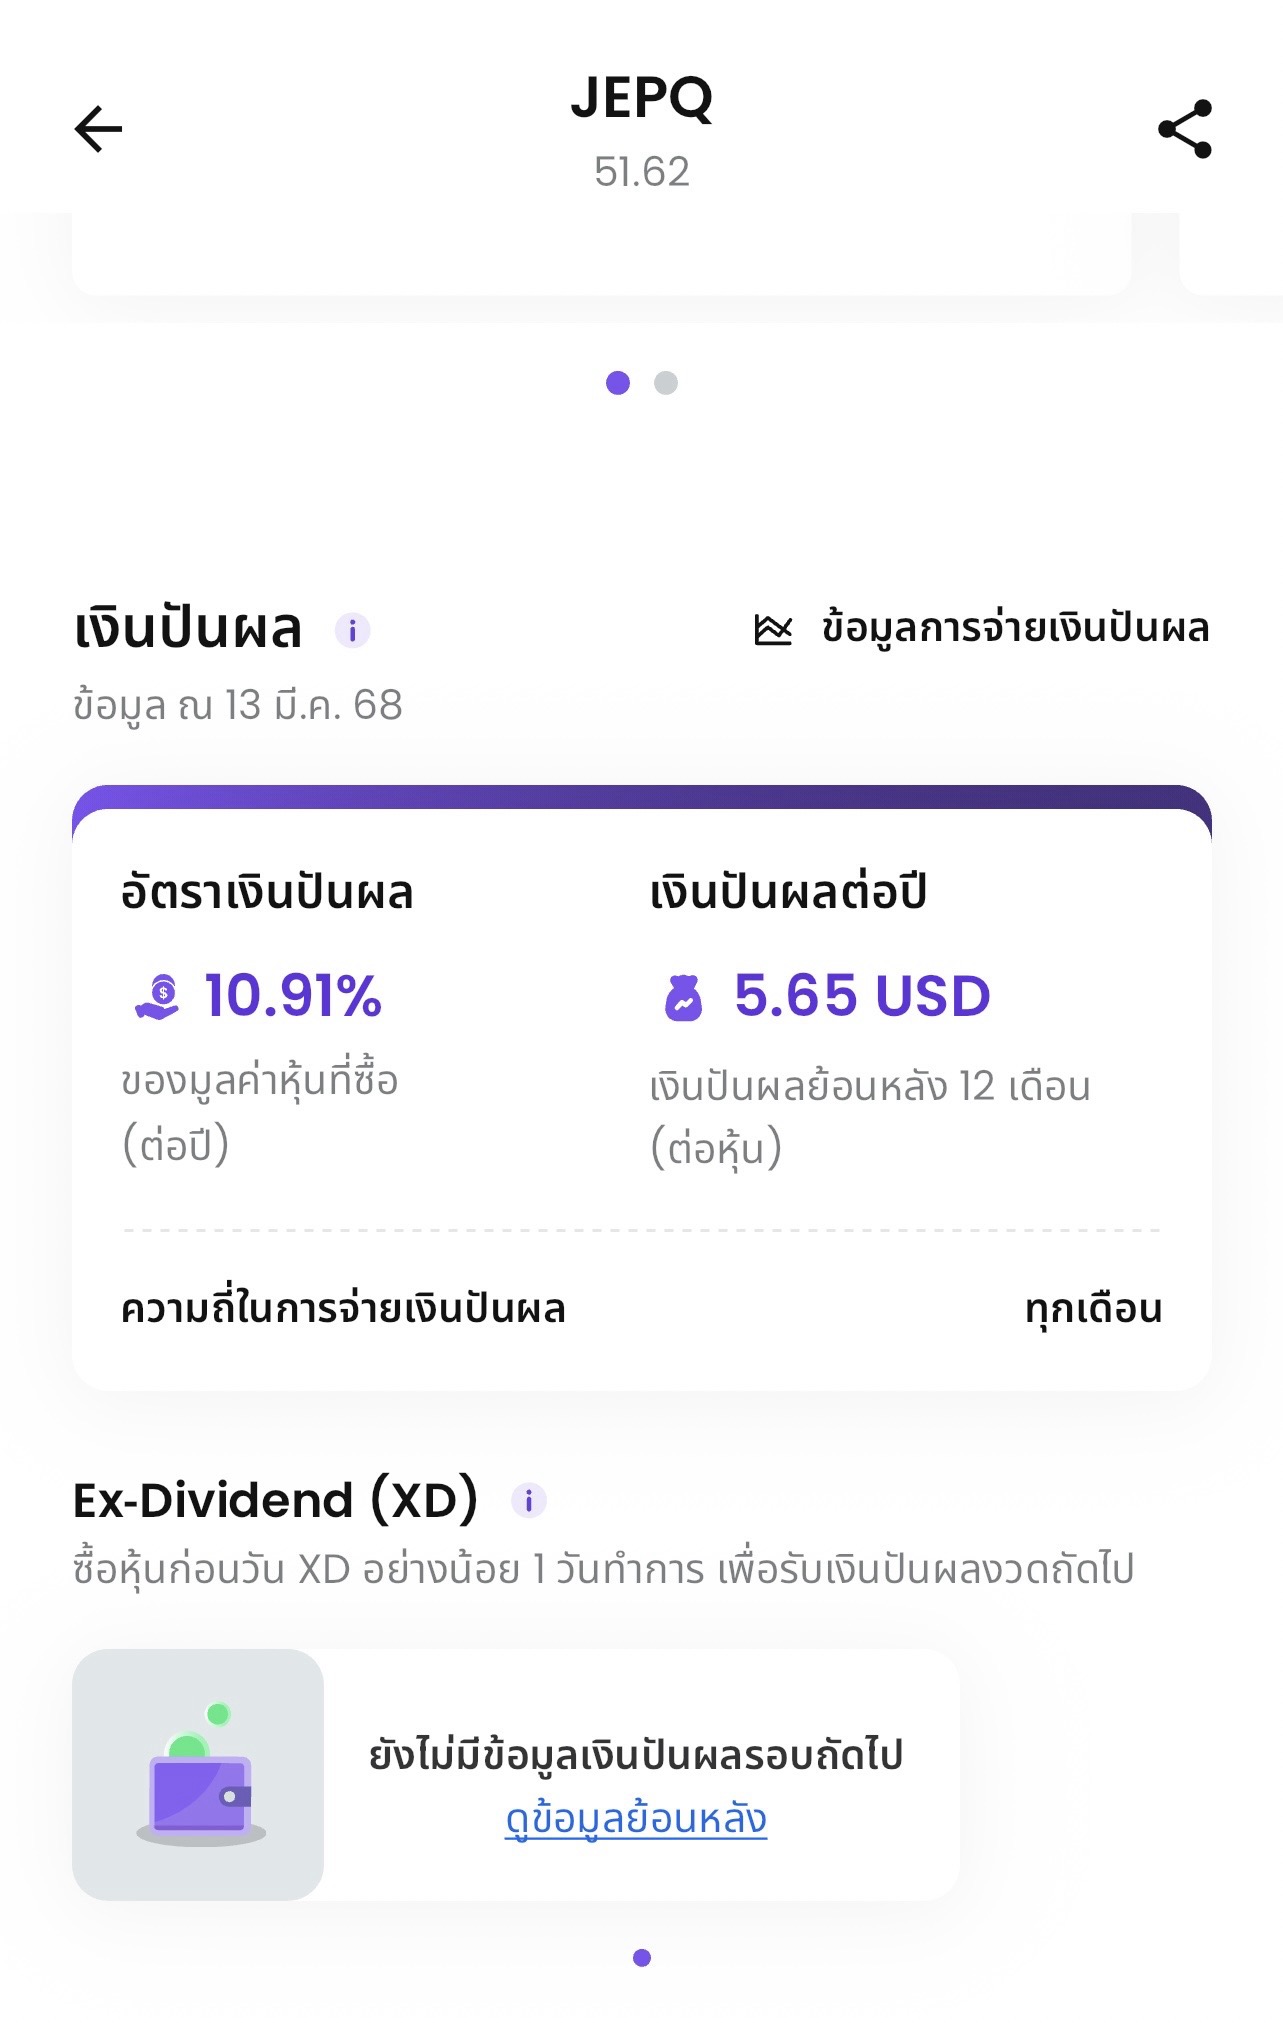Tap the 51.62 price under JEPQ

pyautogui.click(x=642, y=172)
